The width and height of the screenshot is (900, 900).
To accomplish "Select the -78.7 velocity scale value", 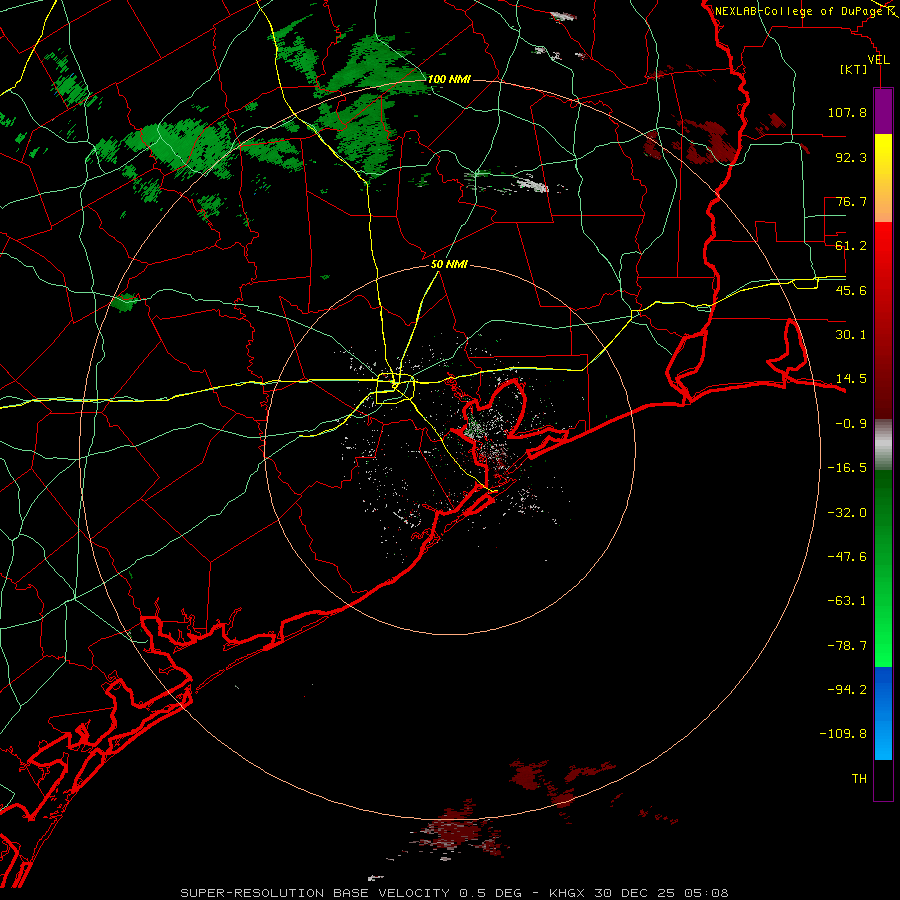I will (847, 646).
